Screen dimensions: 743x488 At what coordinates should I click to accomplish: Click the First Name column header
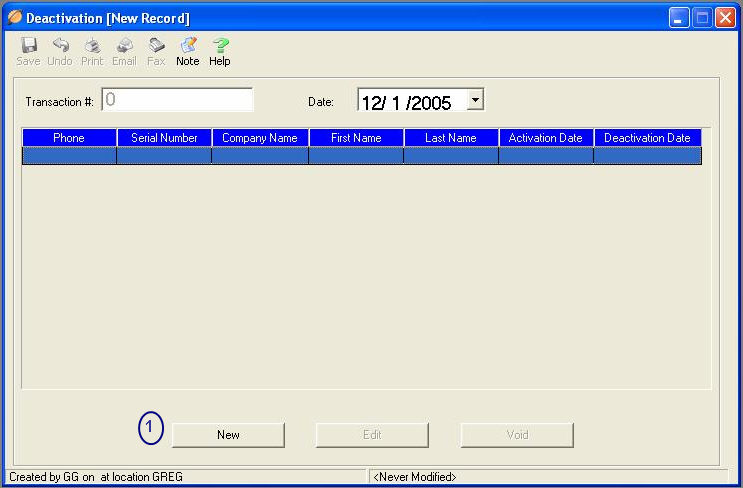click(x=356, y=138)
